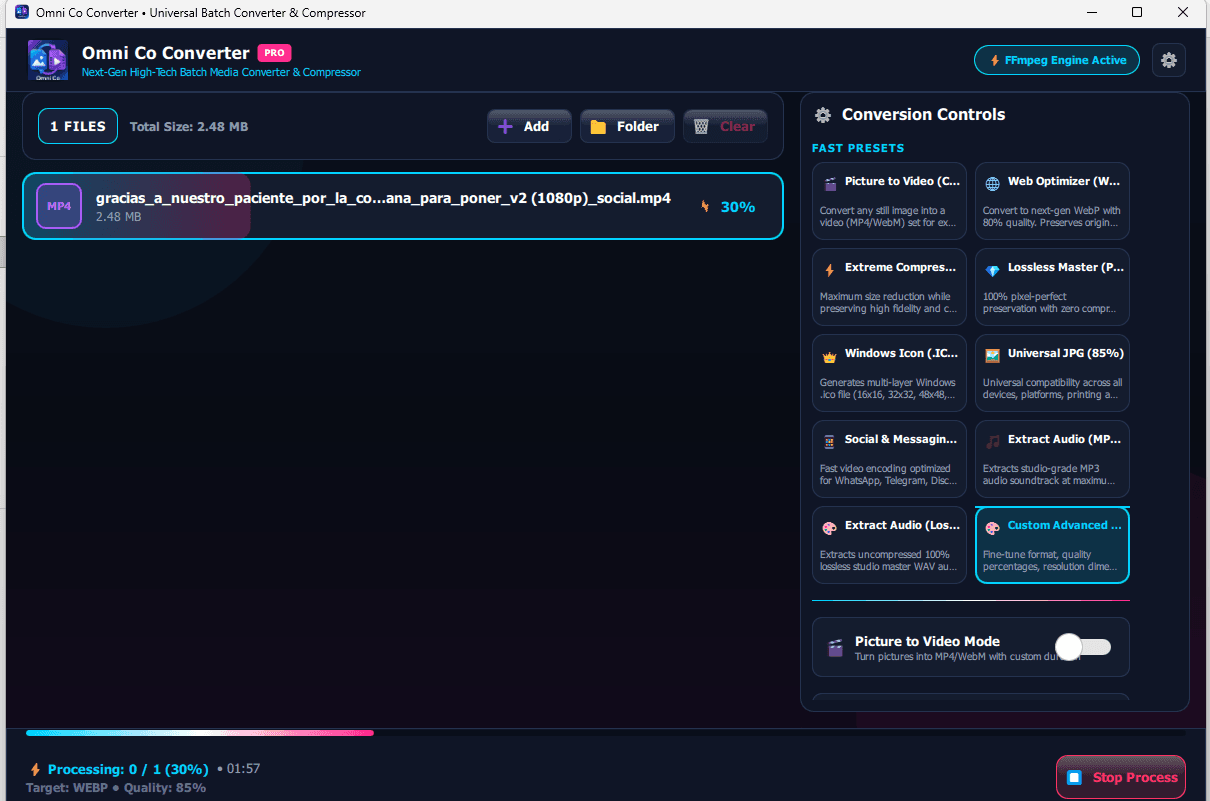Click the lightning icon beside Processing status

pos(36,770)
